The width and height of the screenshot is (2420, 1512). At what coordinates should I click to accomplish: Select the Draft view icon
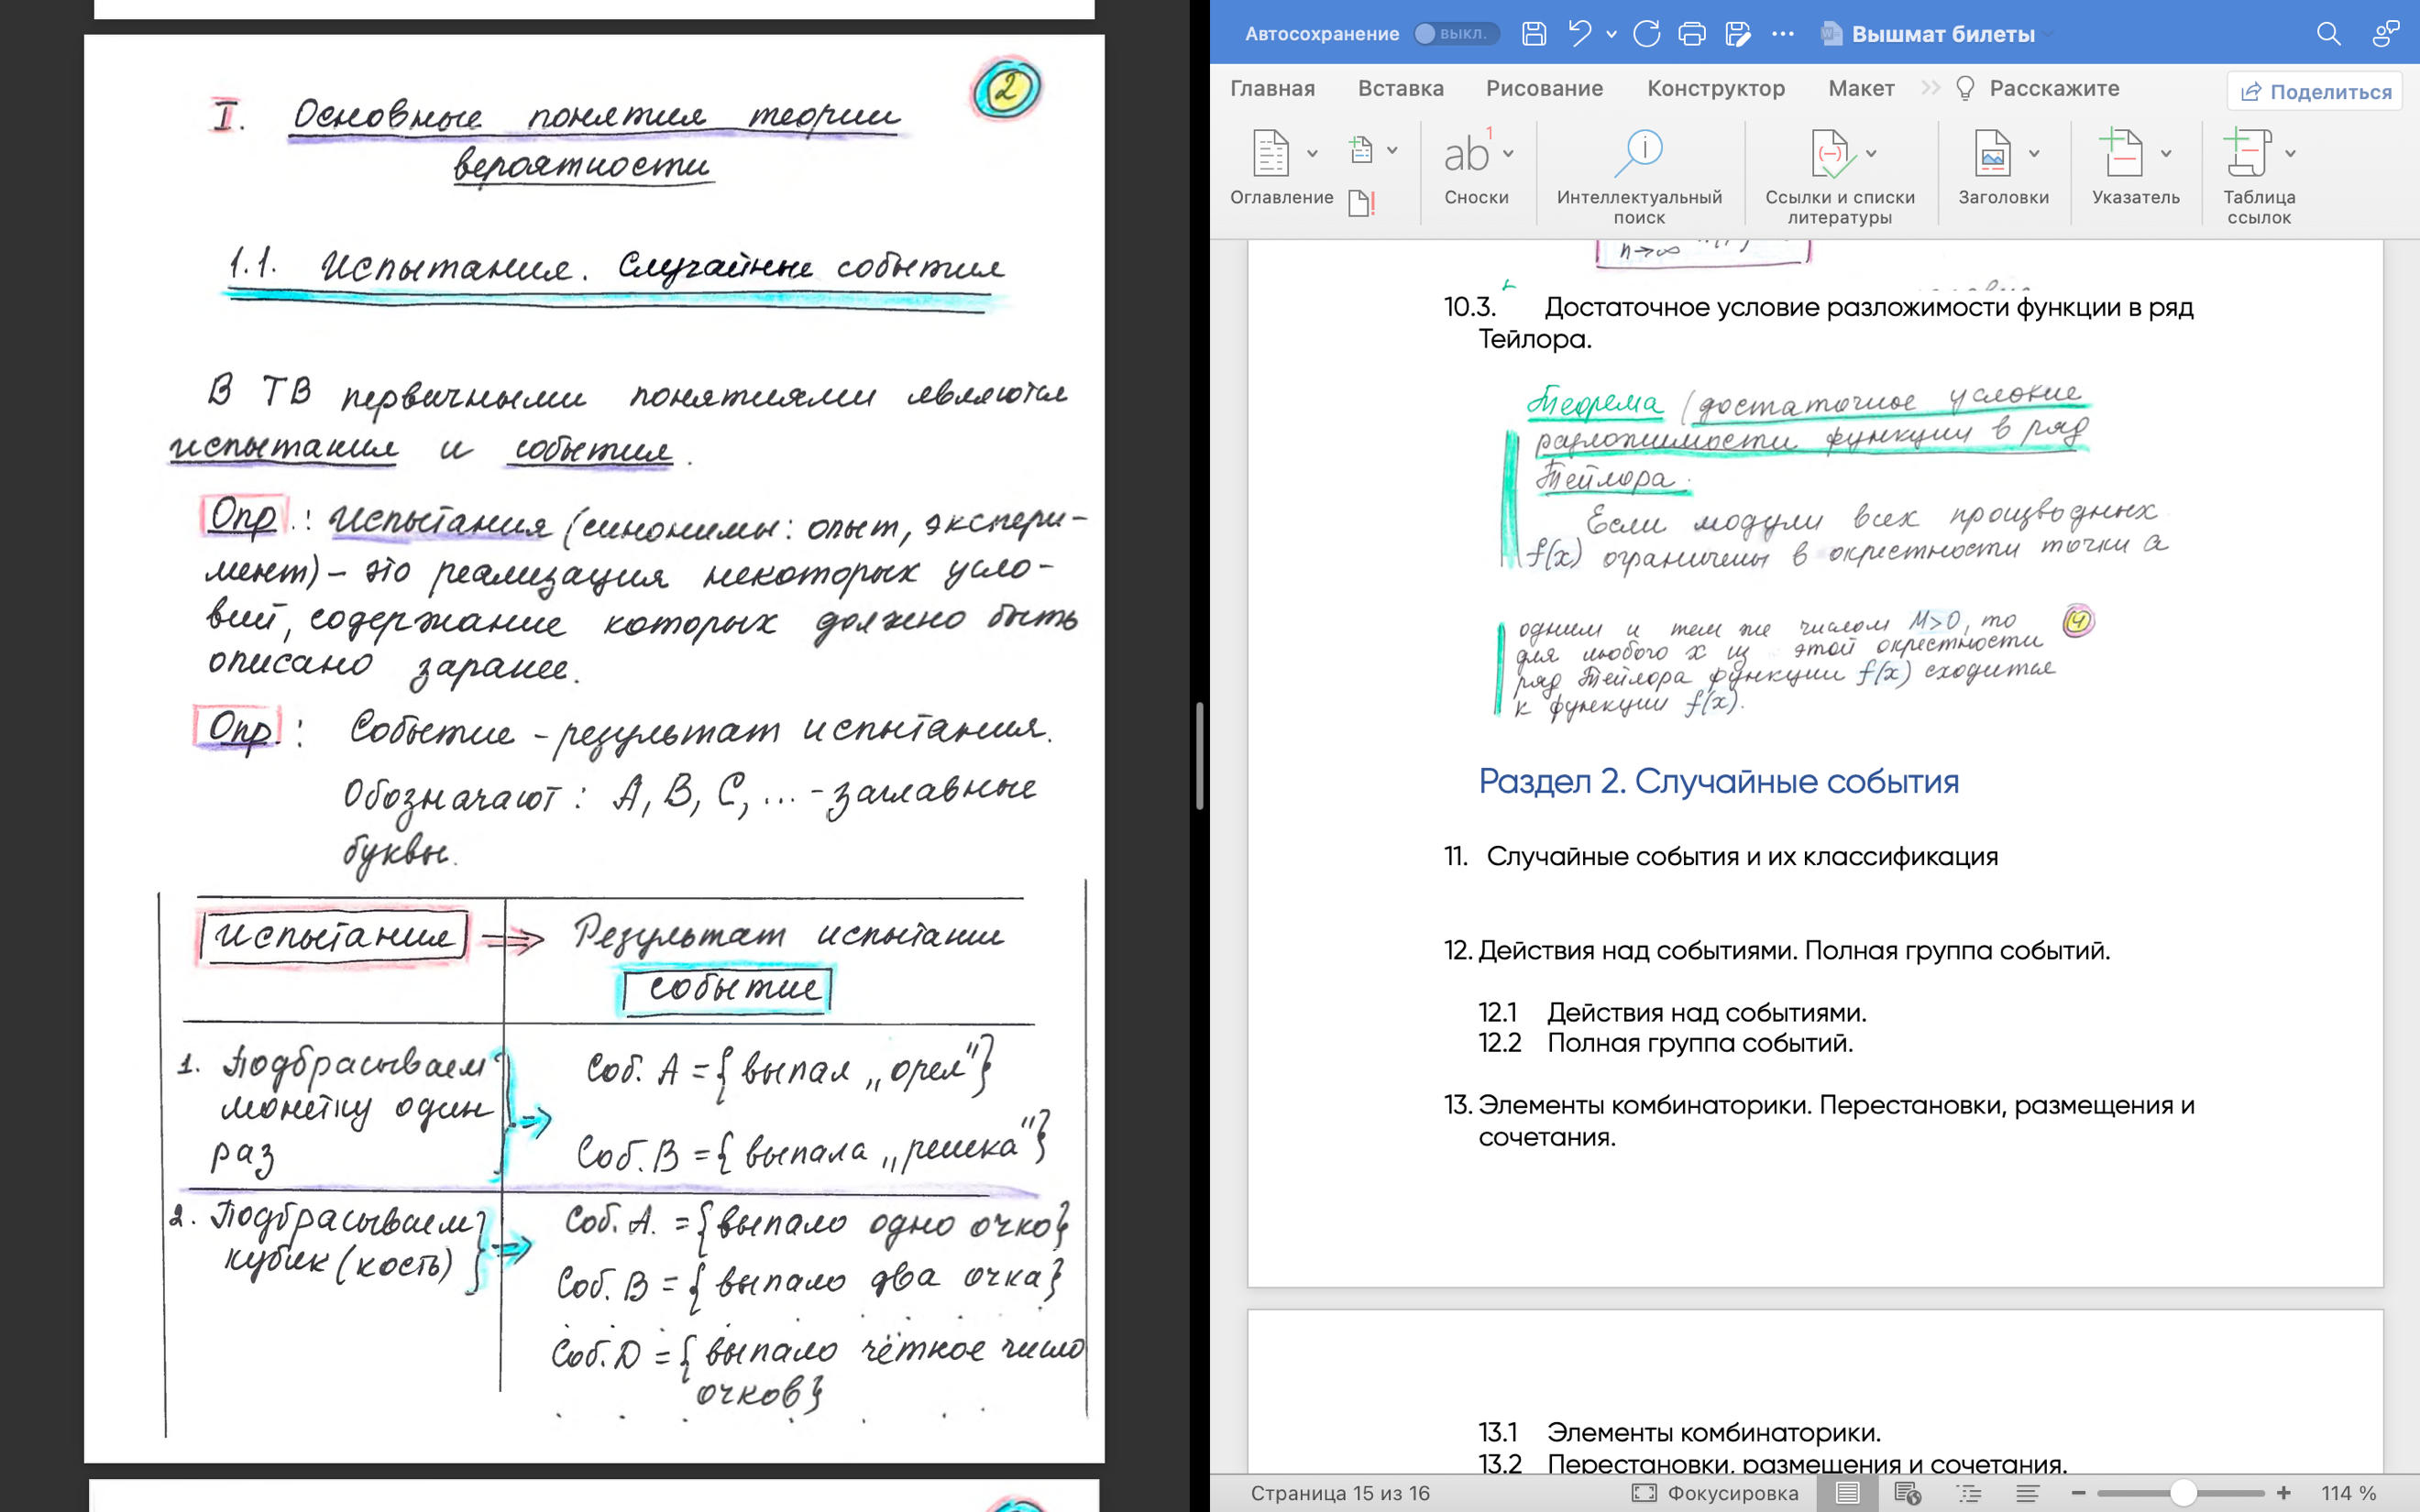(2027, 1493)
